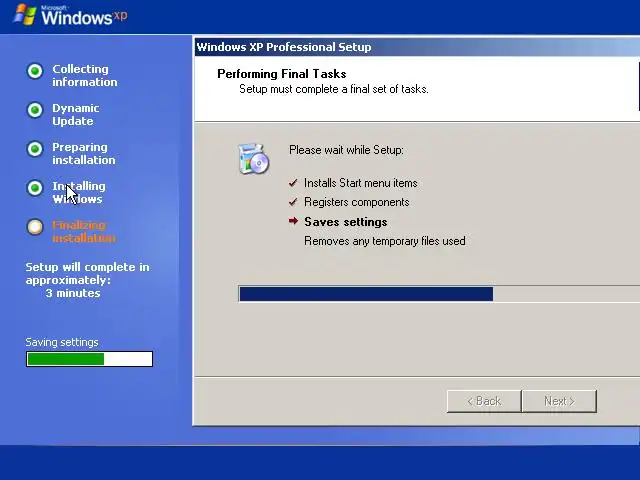The height and width of the screenshot is (480, 640).
Task: Click red arrow beside Saves settings
Action: (x=293, y=221)
